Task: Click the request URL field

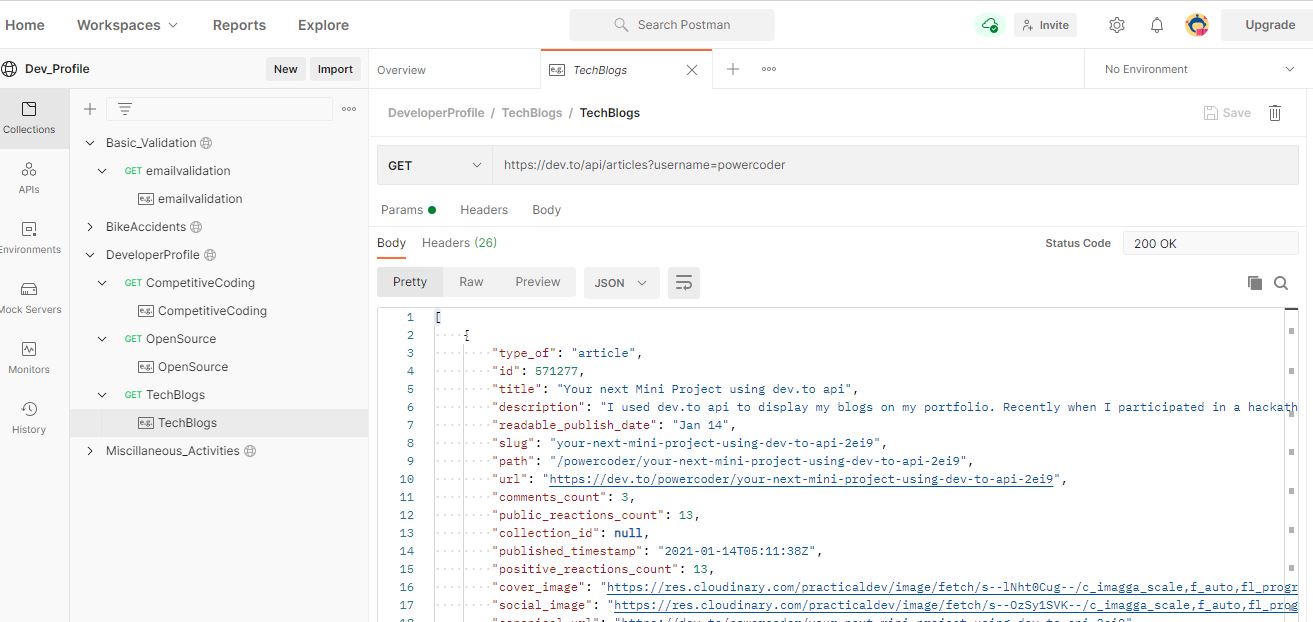Action: (897, 165)
